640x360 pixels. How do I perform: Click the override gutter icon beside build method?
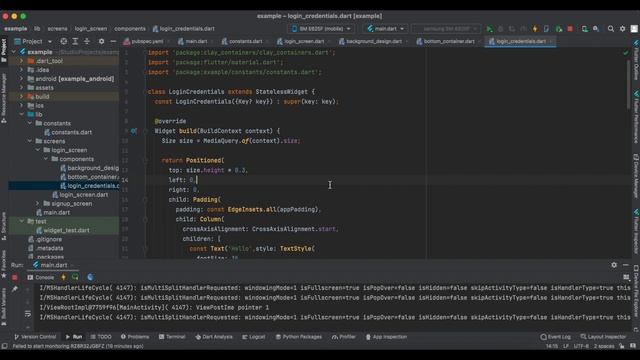point(133,131)
